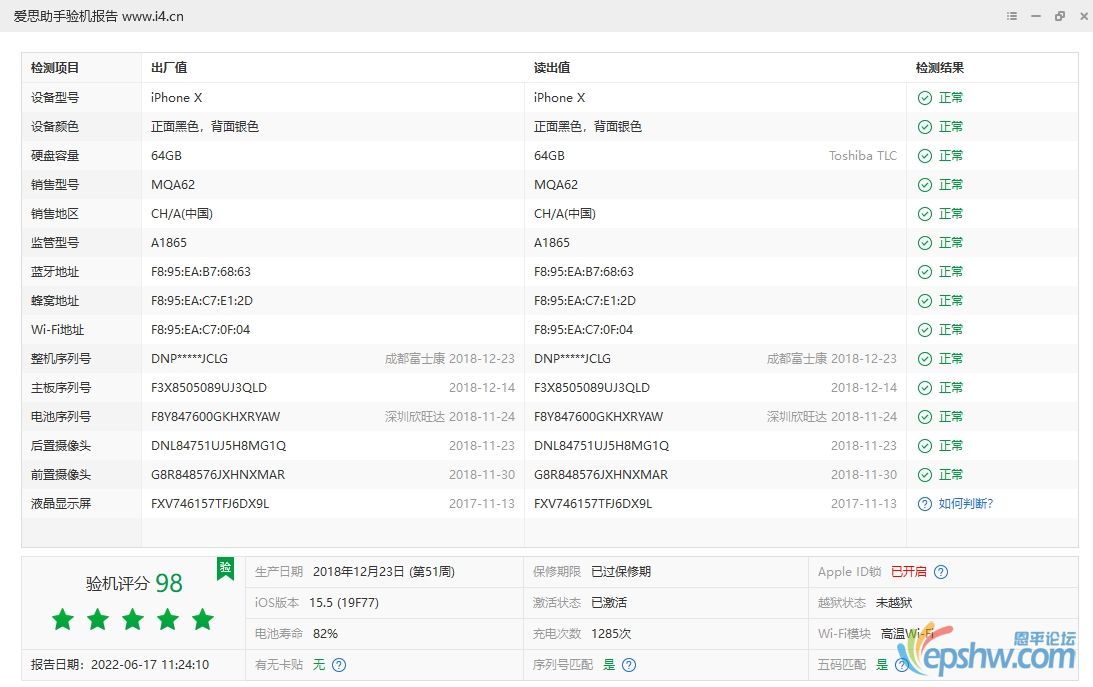Click the Toshiba TLC storage note

(863, 155)
